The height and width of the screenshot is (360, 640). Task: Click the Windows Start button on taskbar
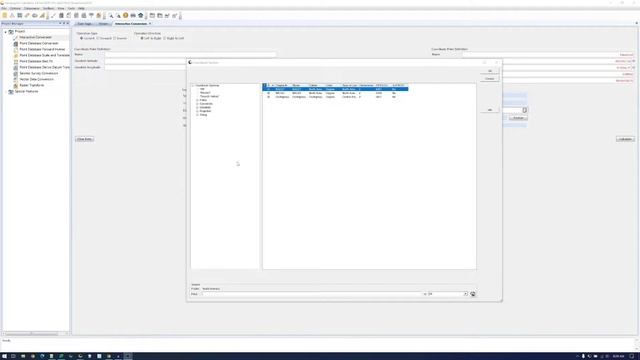point(4,356)
